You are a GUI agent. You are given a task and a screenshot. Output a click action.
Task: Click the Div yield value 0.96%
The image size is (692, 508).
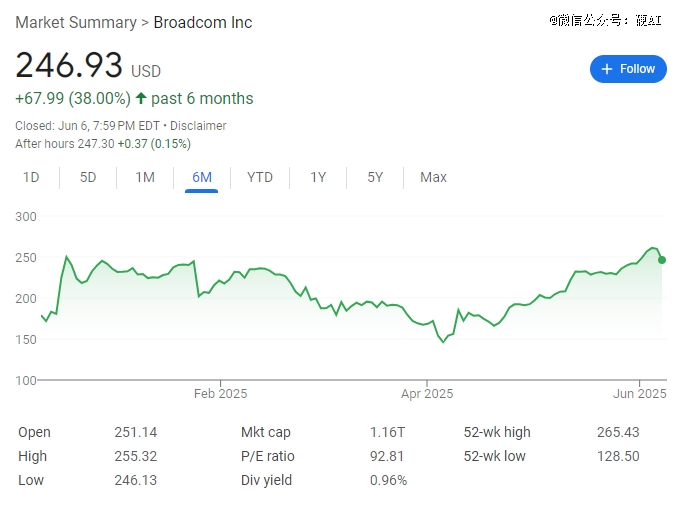tap(388, 480)
